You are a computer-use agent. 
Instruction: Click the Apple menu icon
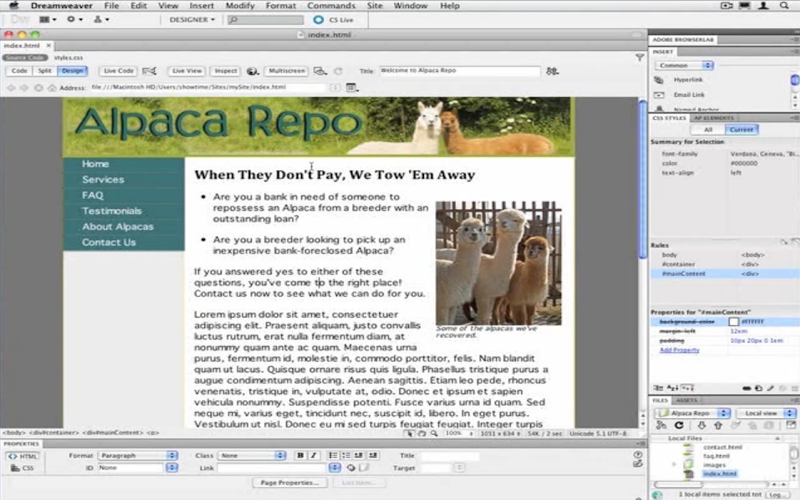[x=12, y=5]
